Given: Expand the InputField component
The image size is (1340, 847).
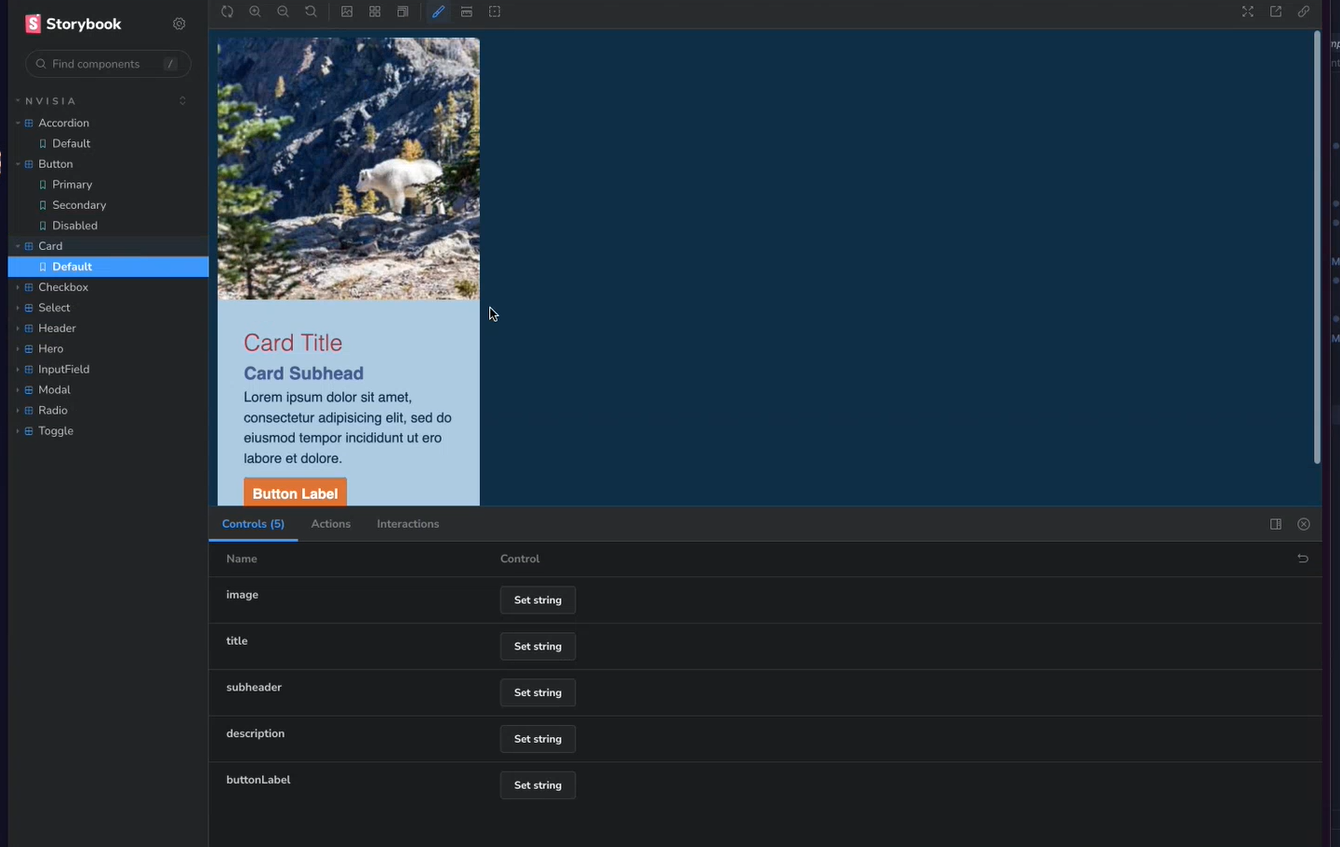Looking at the screenshot, I should pos(63,369).
